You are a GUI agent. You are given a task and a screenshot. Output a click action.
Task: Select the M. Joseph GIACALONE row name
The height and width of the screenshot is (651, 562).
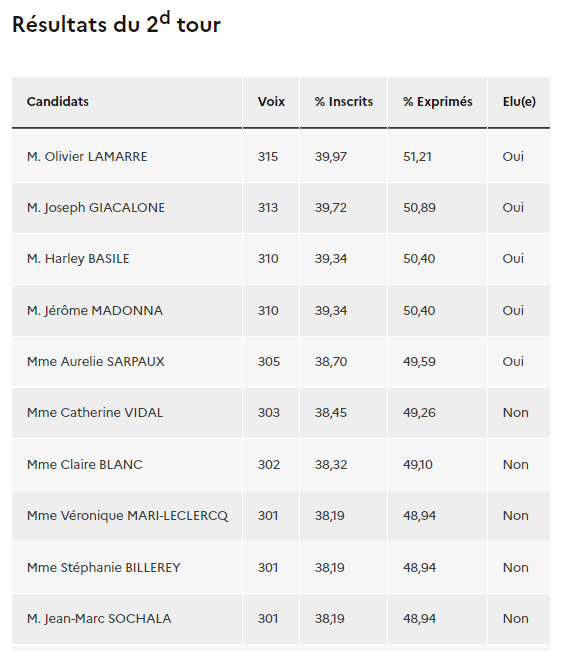[96, 208]
